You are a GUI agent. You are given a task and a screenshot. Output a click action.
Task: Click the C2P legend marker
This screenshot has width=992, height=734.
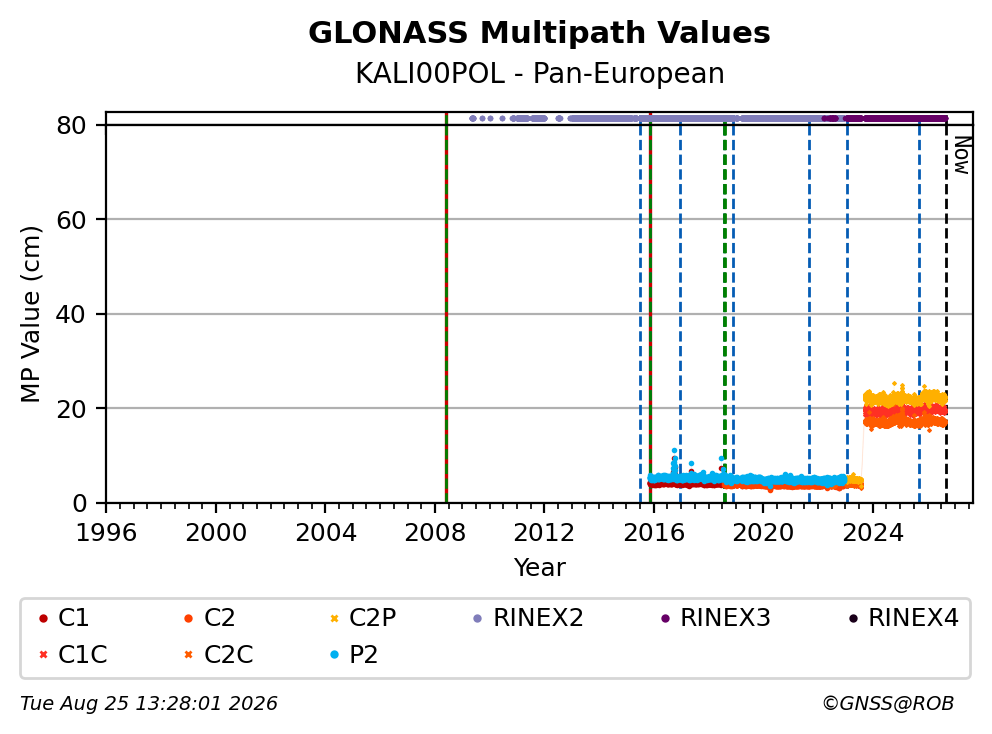334,618
